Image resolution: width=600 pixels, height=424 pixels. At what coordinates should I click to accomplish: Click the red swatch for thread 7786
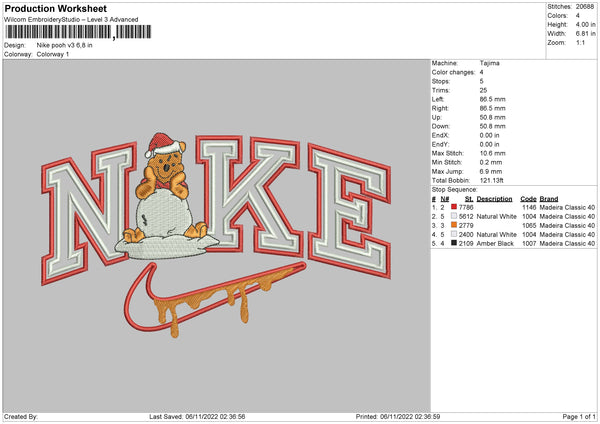click(454, 207)
